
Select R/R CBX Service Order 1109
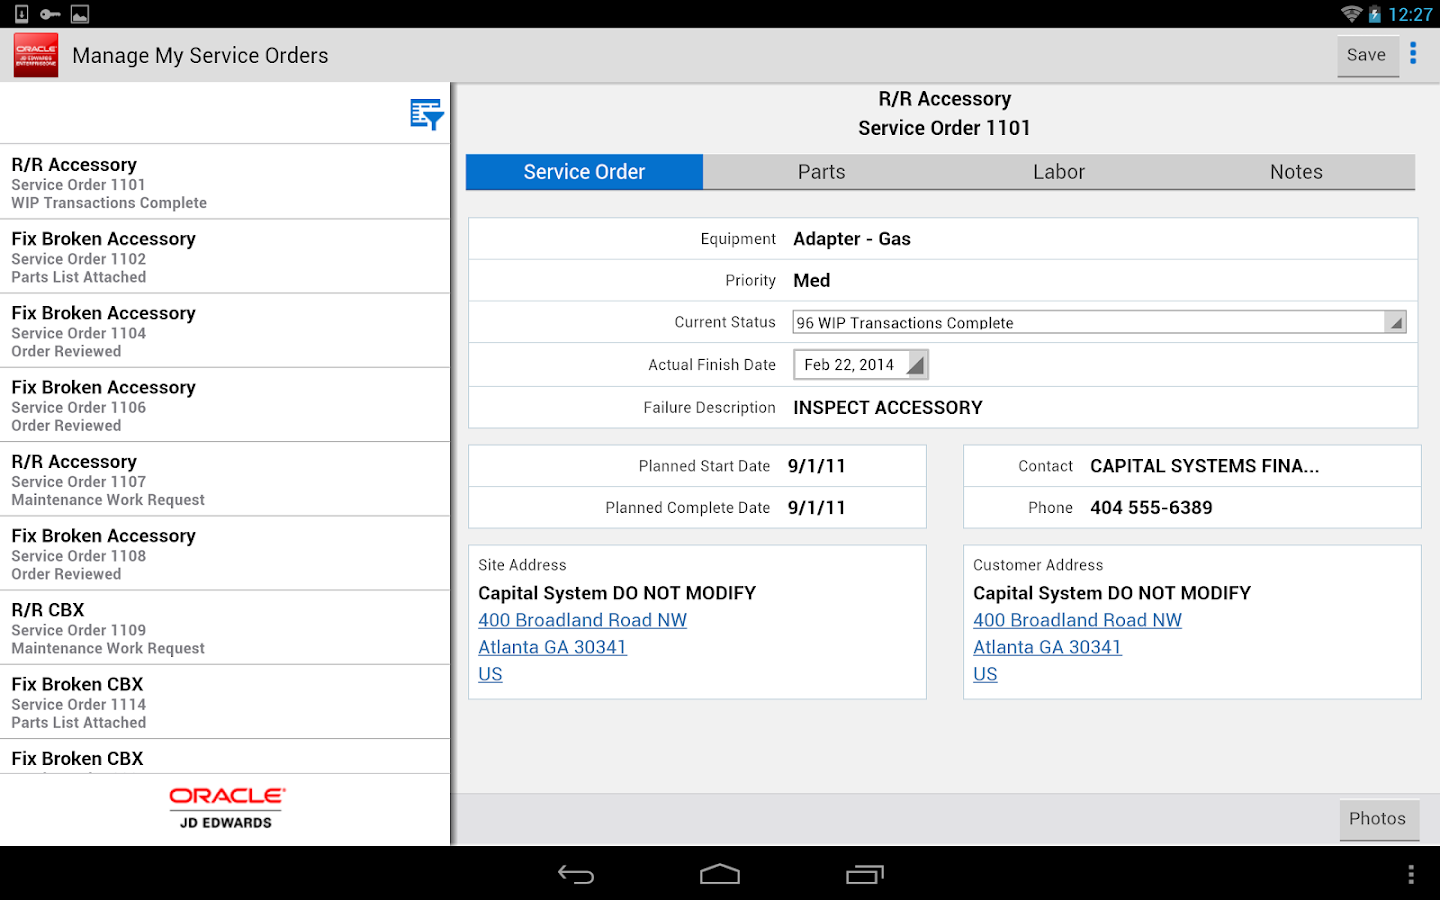pyautogui.click(x=225, y=628)
